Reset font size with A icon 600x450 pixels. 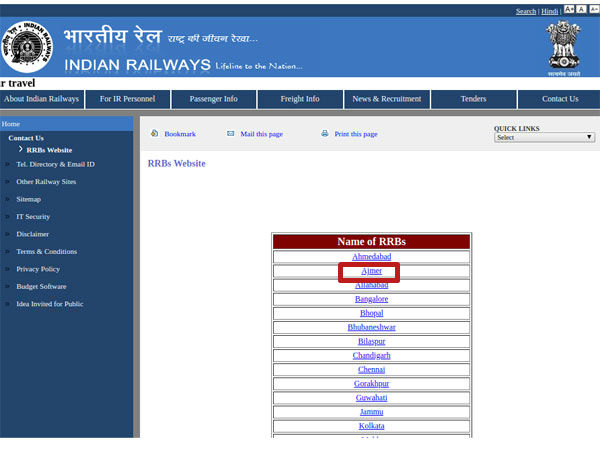click(x=581, y=10)
